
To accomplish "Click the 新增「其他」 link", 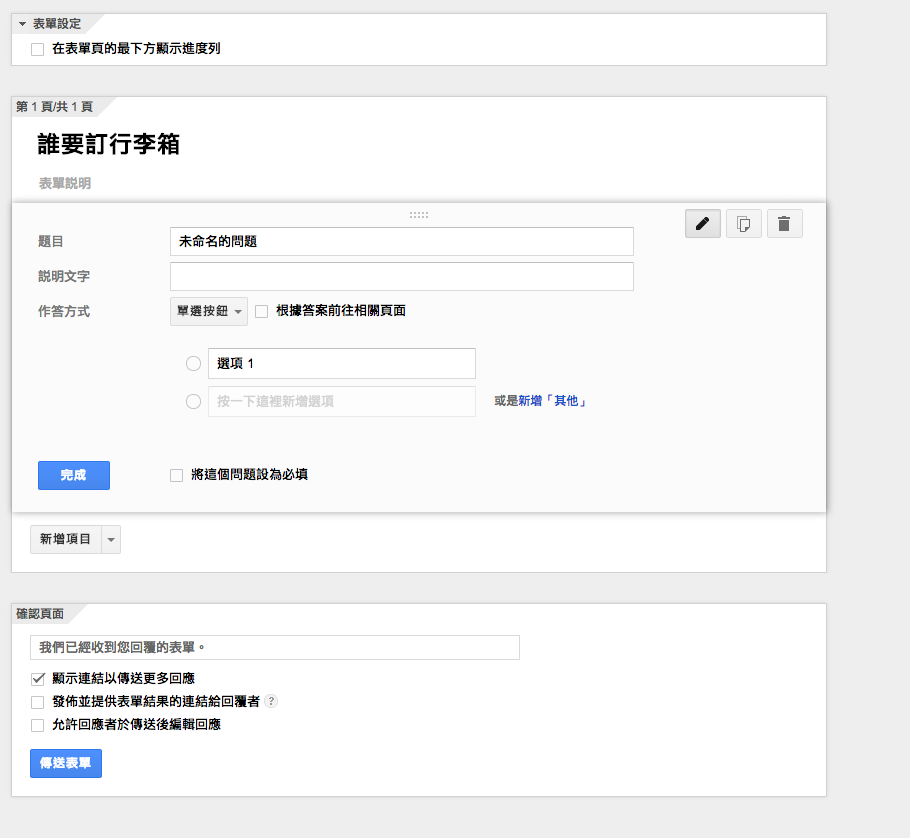I will (552, 401).
